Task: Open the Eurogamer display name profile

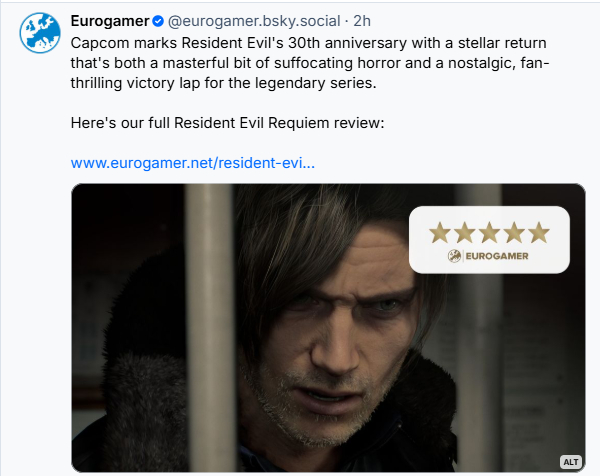Action: [110, 21]
